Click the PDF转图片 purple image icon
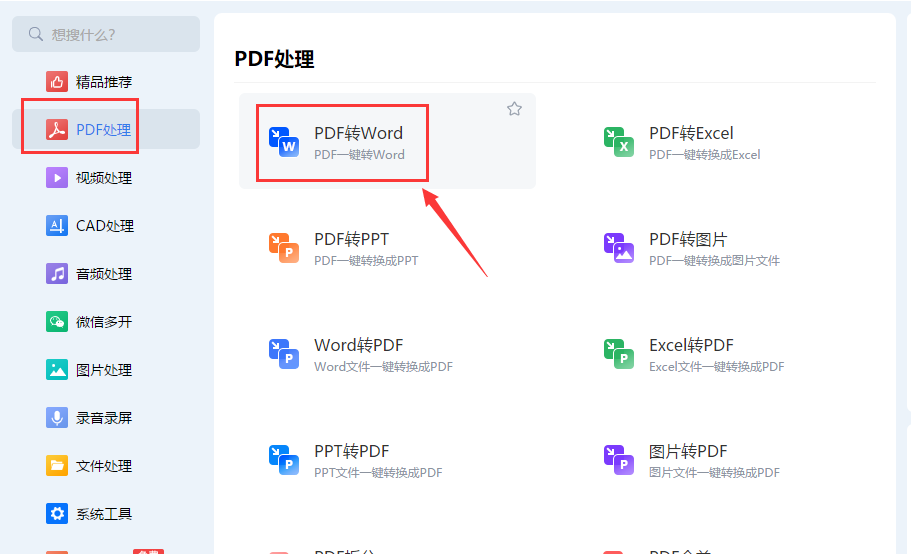Viewport: 911px width, 554px height. [x=619, y=248]
